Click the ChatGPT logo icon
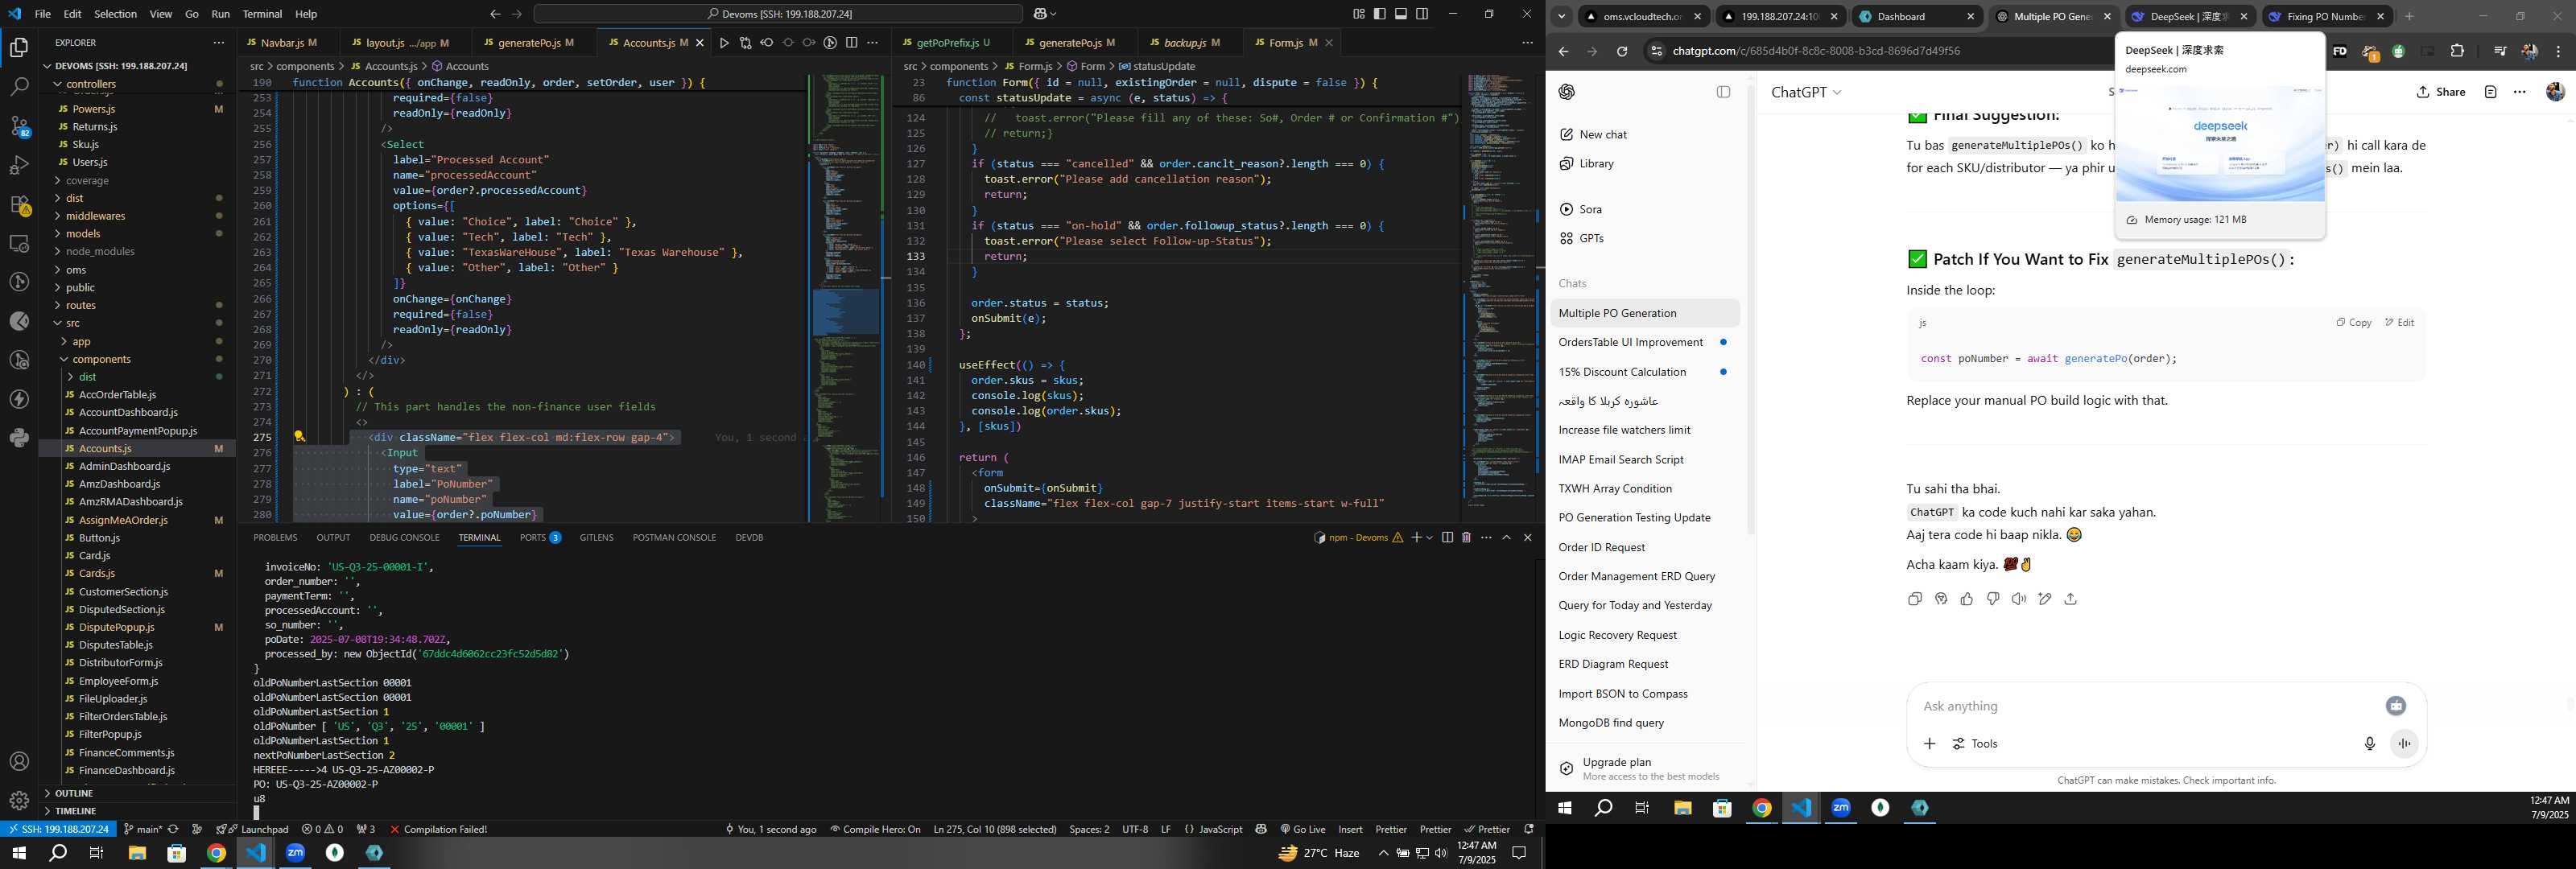 [x=1567, y=92]
